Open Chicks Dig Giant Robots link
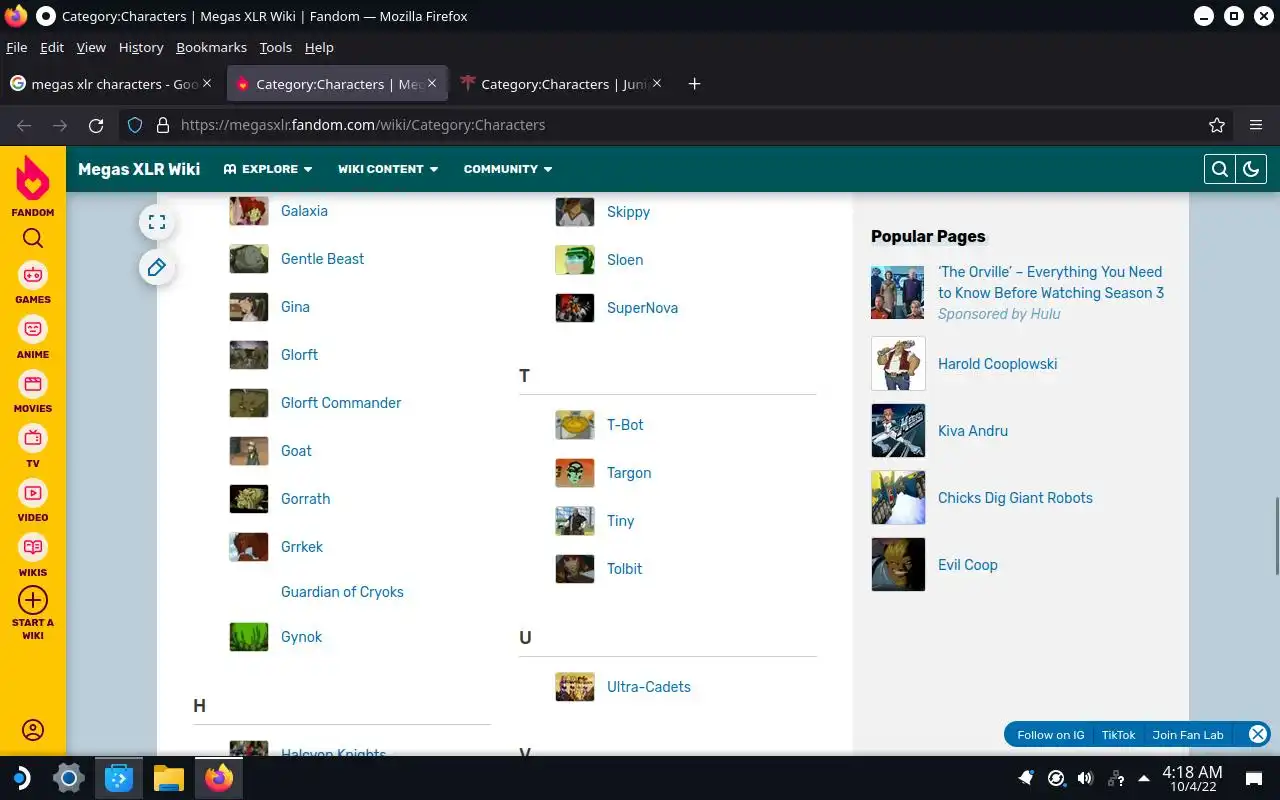Screen dimensions: 1280x800 point(1015,498)
